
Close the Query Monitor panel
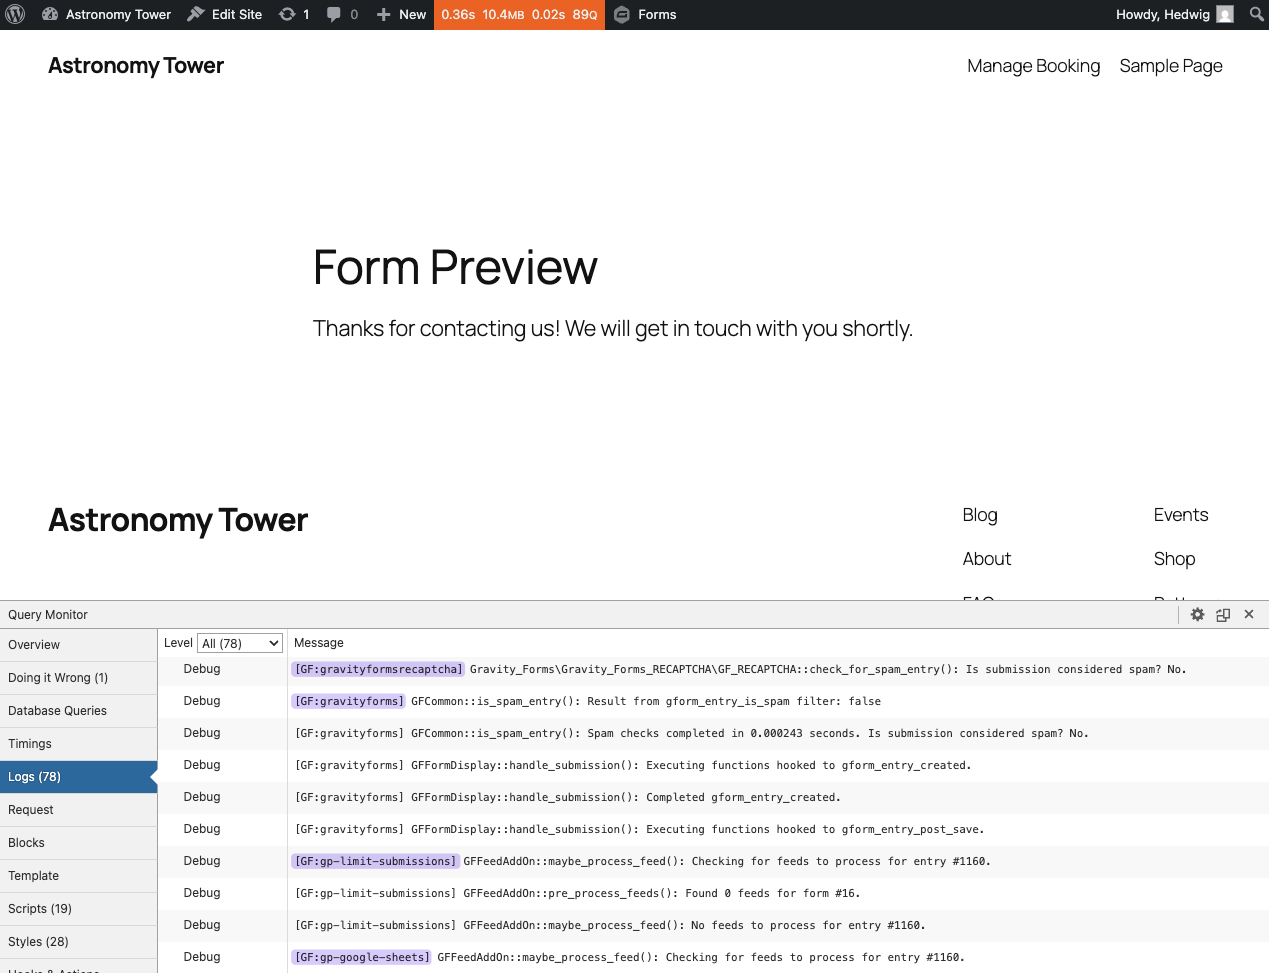tap(1249, 615)
